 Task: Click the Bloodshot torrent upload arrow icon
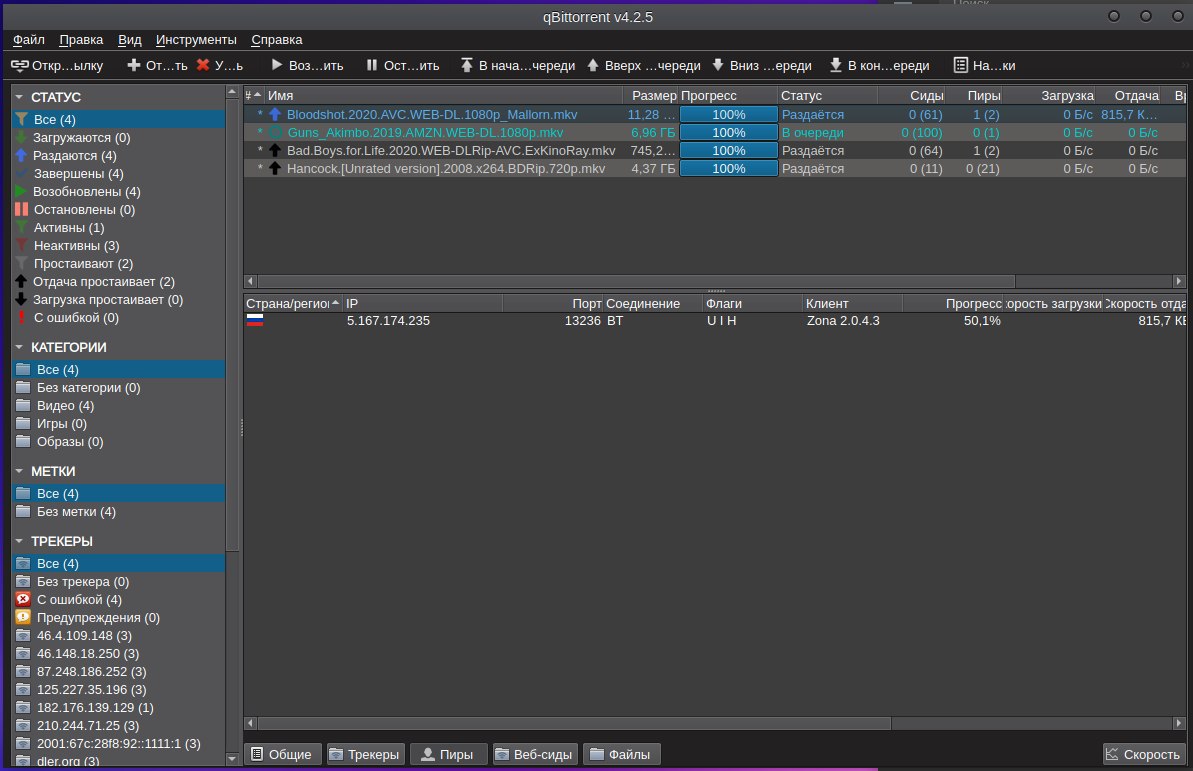point(275,114)
